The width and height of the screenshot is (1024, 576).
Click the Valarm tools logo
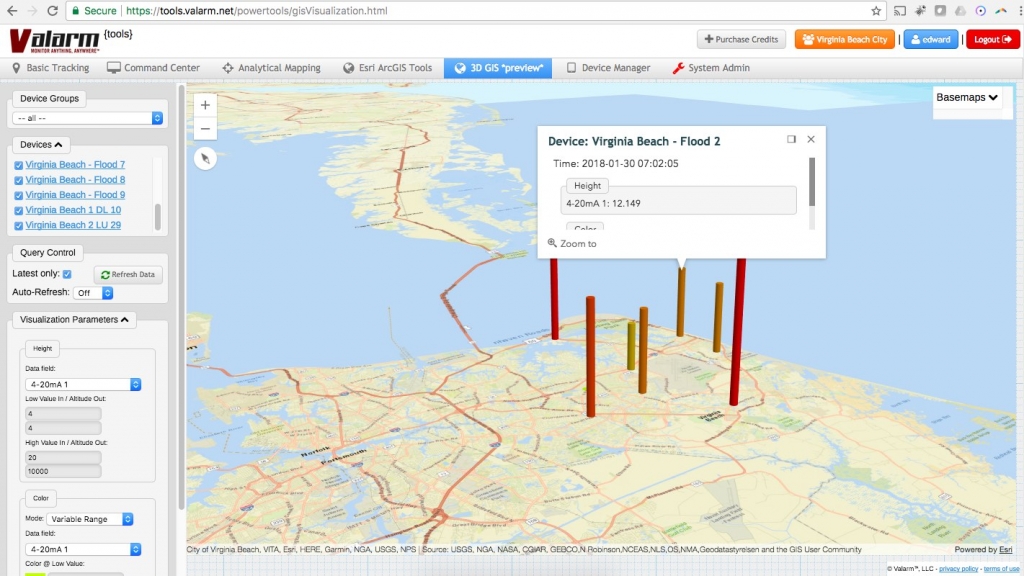71,40
